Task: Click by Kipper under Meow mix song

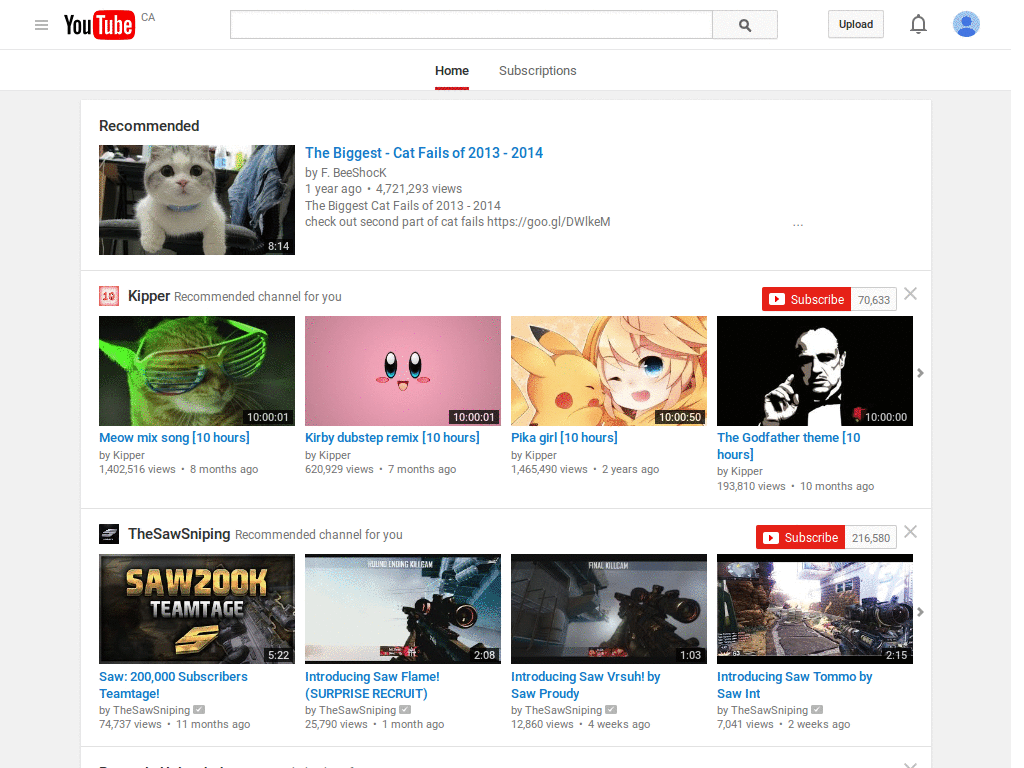Action: point(122,455)
